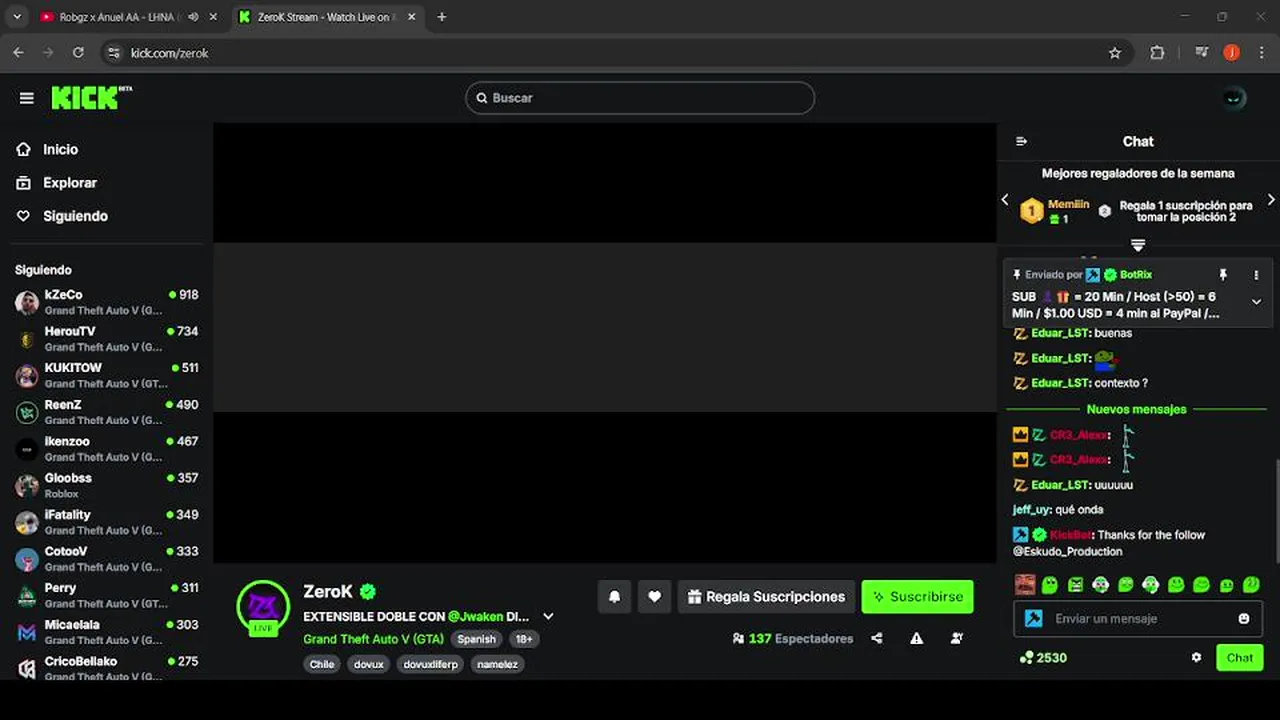Viewport: 1280px width, 720px height.
Task: Open pinned message options menu
Action: (1257, 275)
